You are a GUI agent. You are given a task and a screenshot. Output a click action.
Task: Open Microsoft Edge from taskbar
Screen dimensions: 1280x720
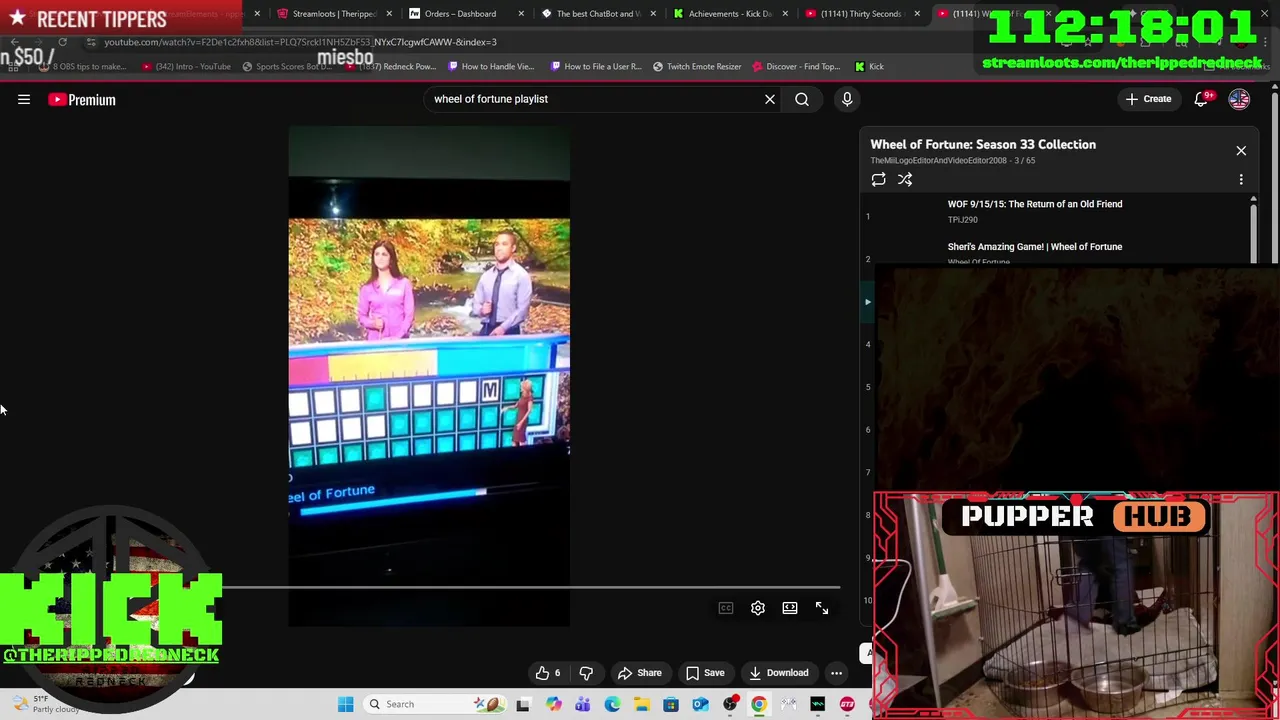(612, 704)
